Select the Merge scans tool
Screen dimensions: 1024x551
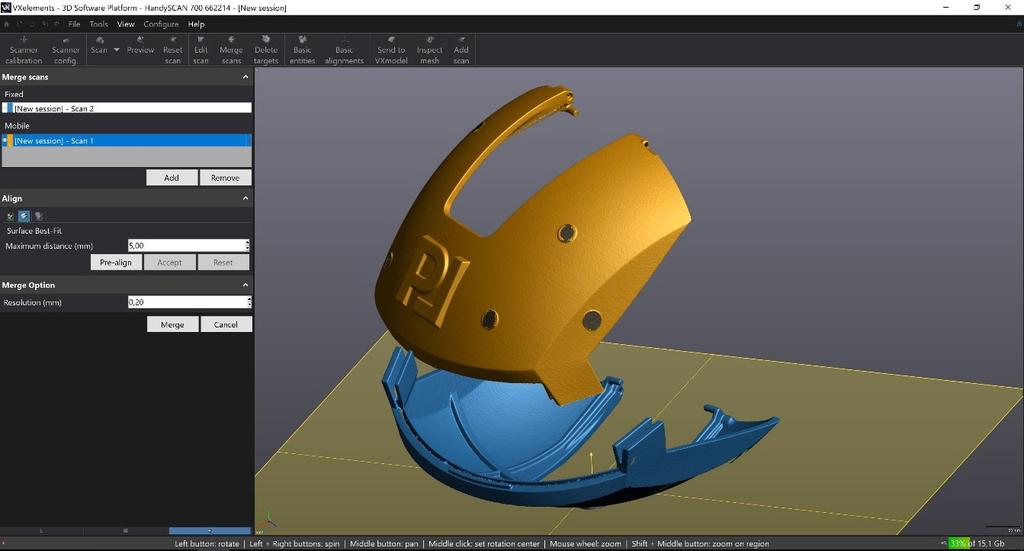coord(231,50)
